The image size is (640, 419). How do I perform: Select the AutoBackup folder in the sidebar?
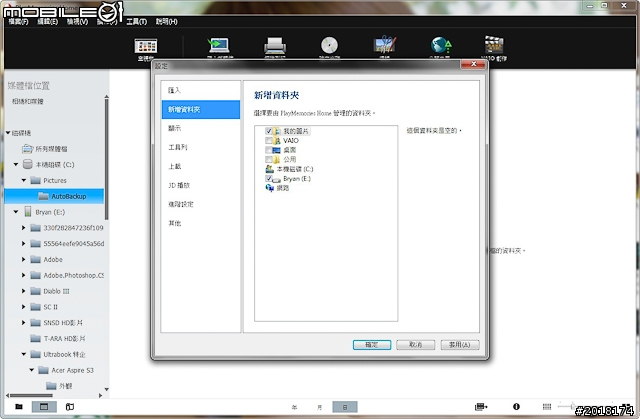[x=68, y=196]
